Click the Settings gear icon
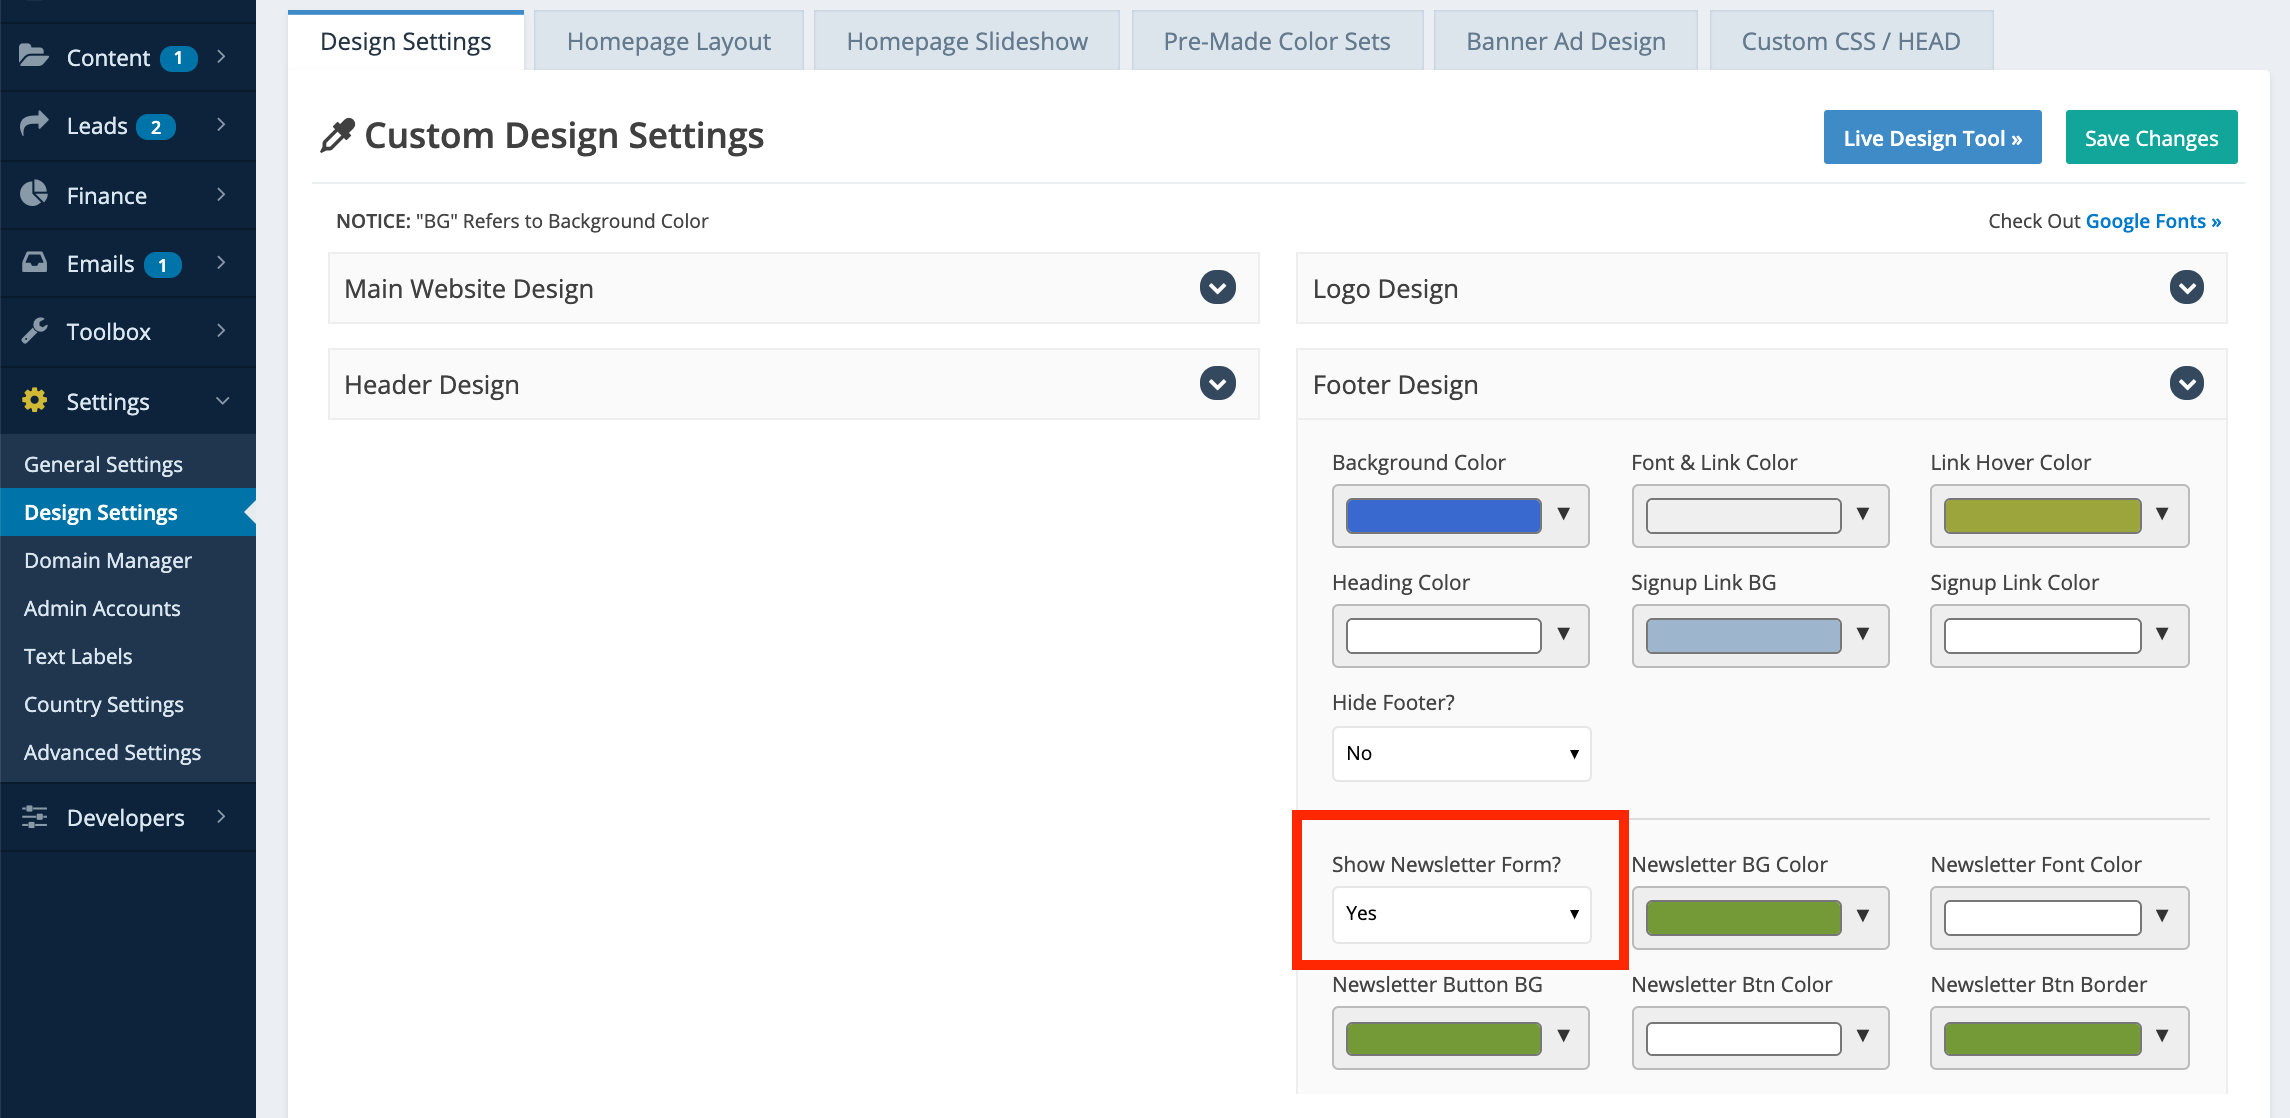The width and height of the screenshot is (2290, 1118). click(34, 400)
